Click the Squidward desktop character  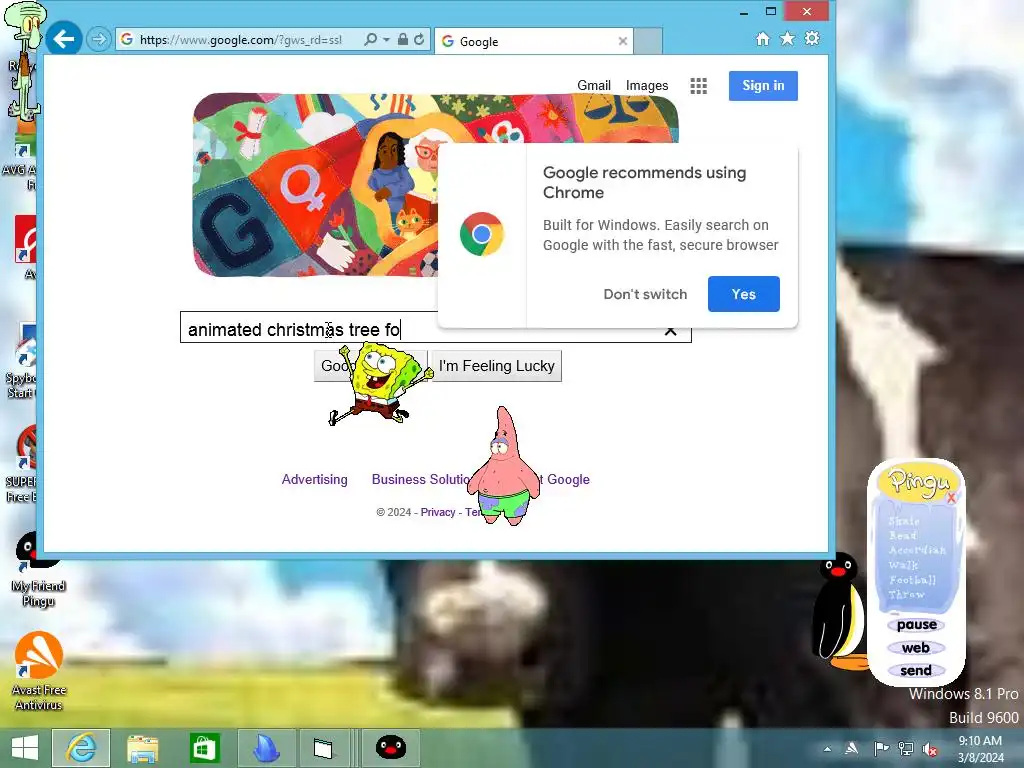pyautogui.click(x=24, y=61)
